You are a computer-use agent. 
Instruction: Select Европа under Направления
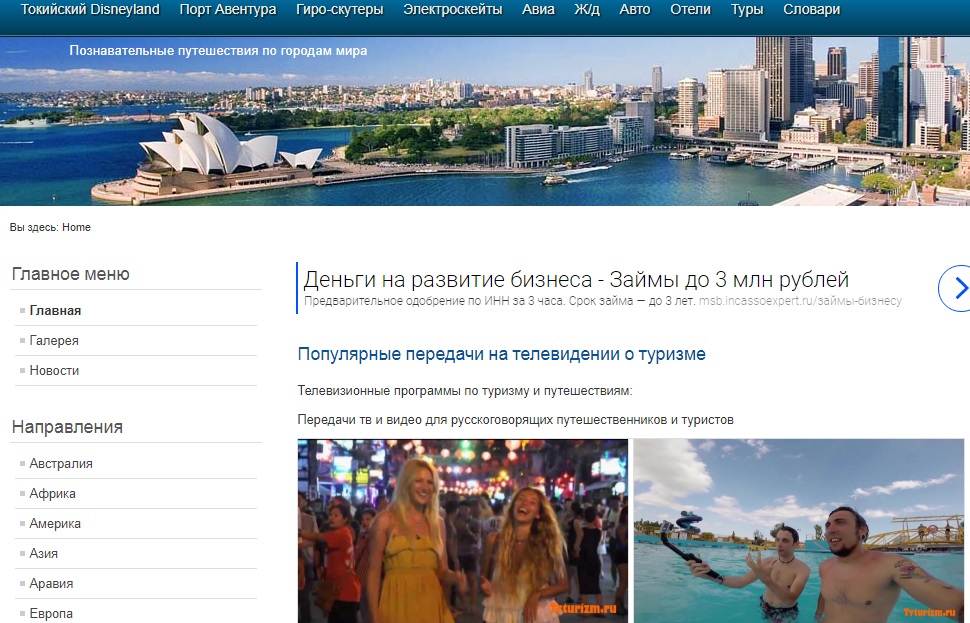pyautogui.click(x=51, y=613)
